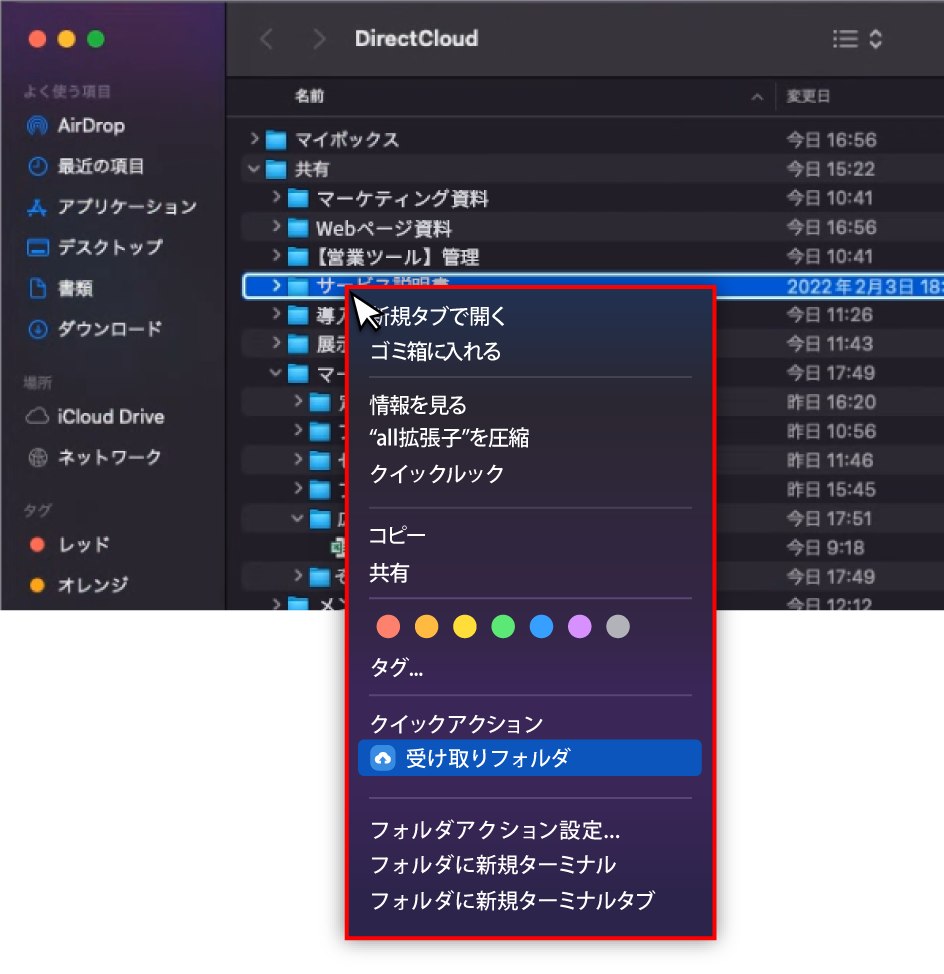Expand the マイボックス folder
The image size is (944, 974).
click(x=254, y=139)
